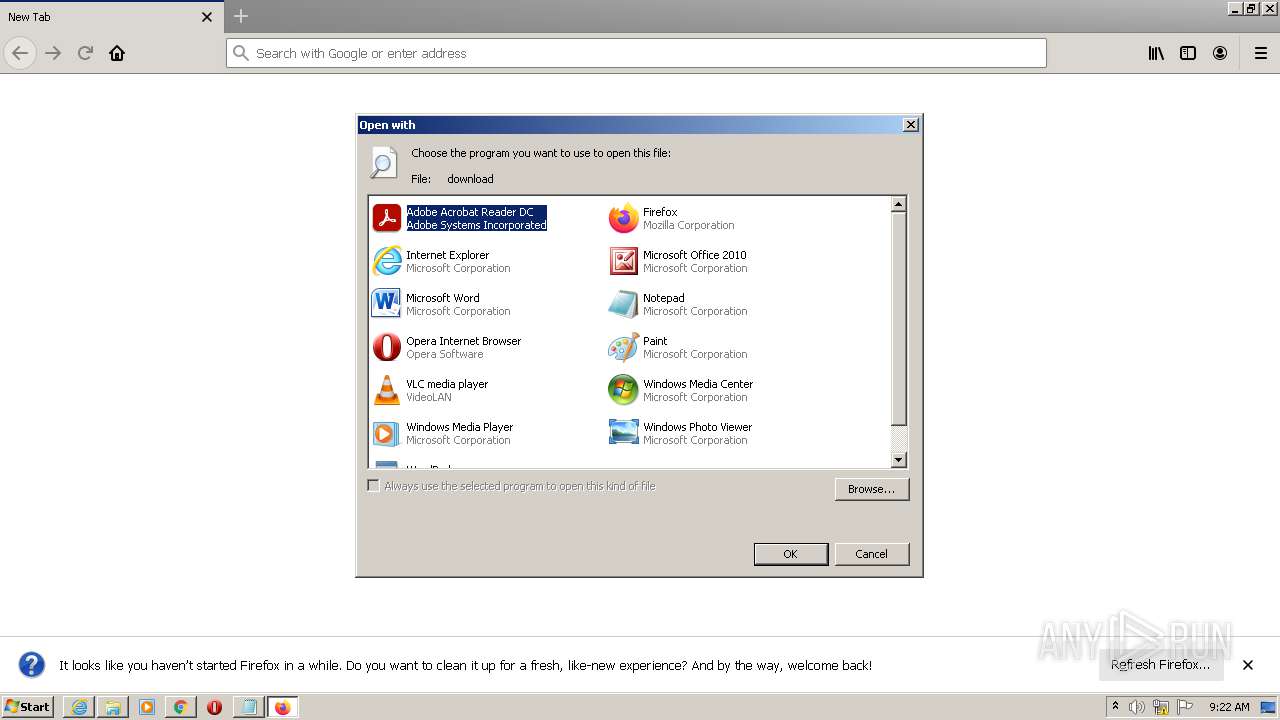Click the 'Opera Software' label
This screenshot has width=1280, height=720.
(x=444, y=354)
